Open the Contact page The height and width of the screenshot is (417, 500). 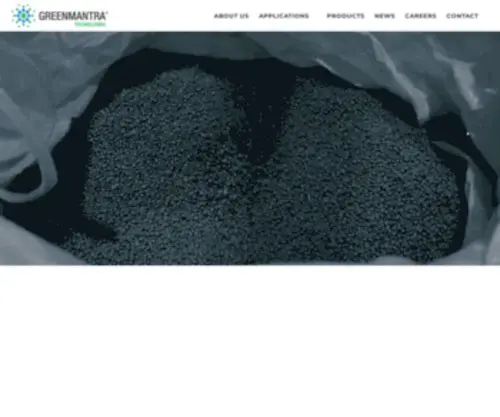tap(462, 16)
